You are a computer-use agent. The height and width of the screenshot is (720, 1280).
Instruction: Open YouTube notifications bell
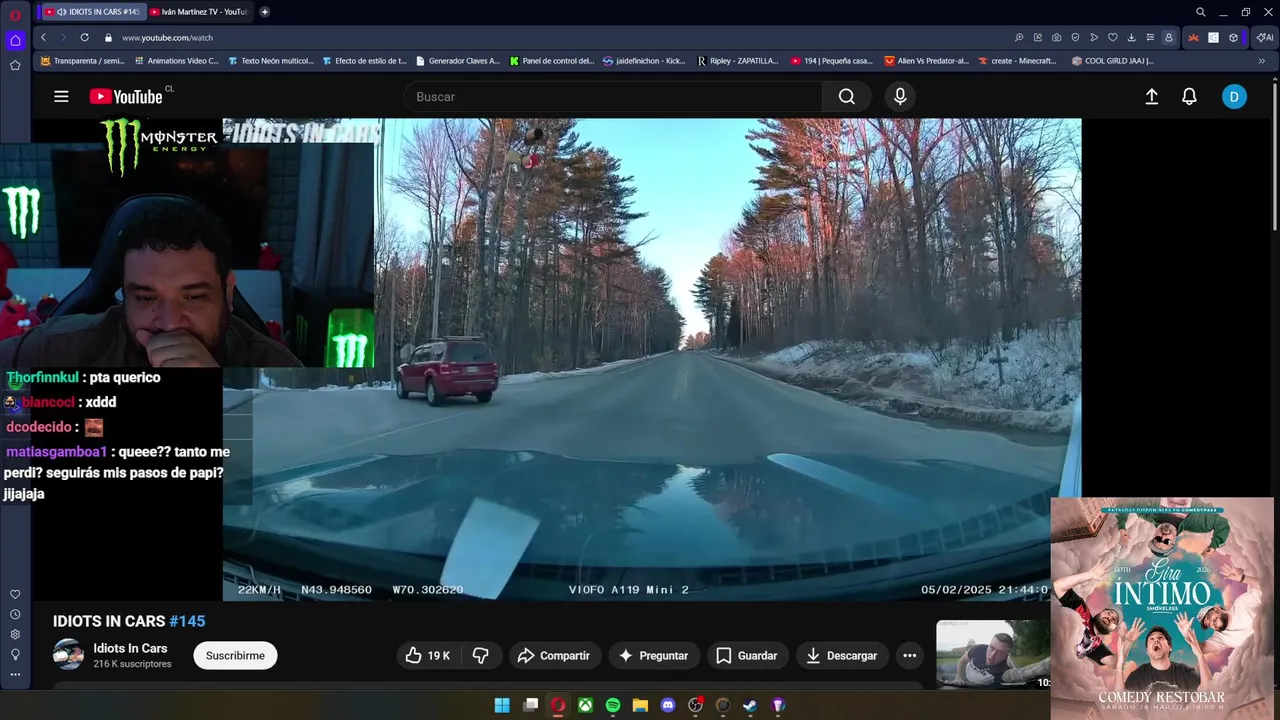coord(1189,97)
